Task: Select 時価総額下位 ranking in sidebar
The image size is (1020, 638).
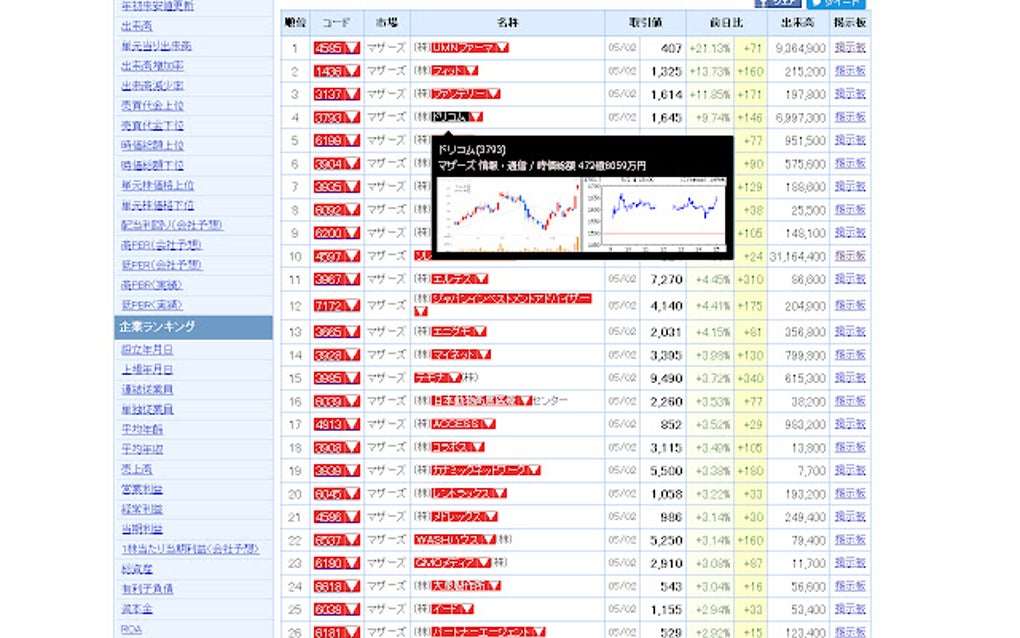Action: point(152,165)
